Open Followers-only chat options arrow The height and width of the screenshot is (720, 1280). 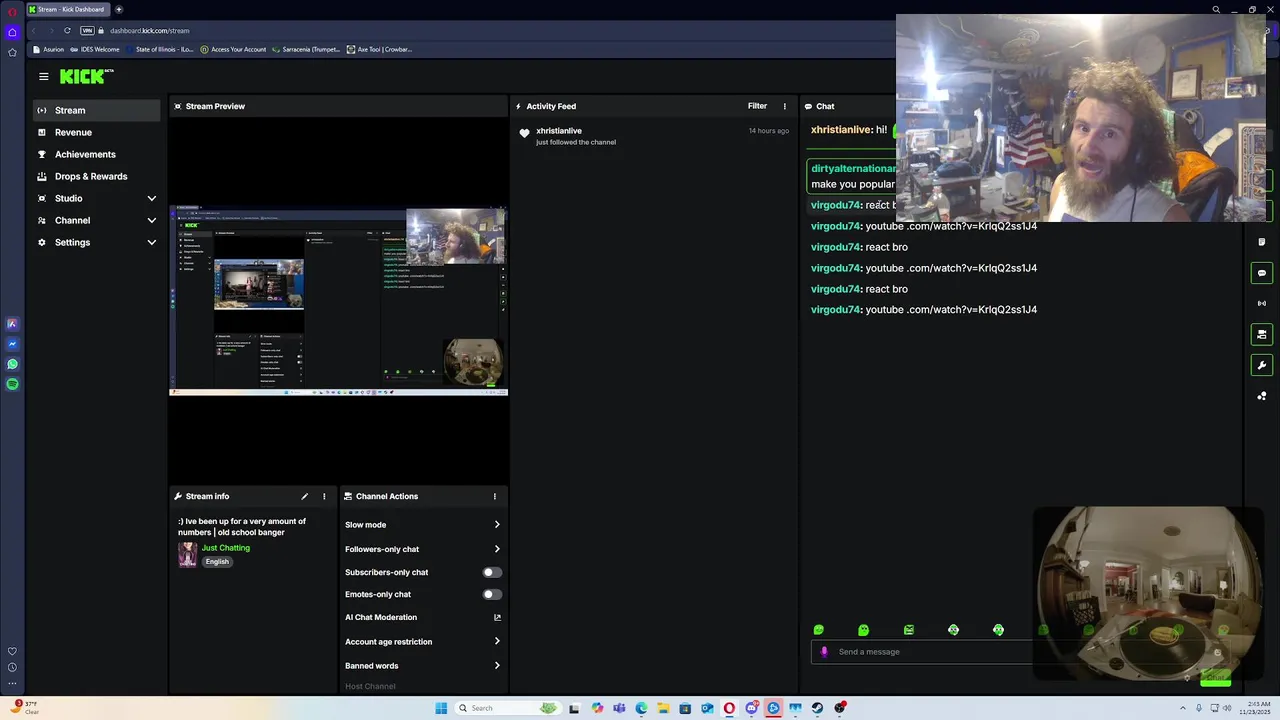497,549
